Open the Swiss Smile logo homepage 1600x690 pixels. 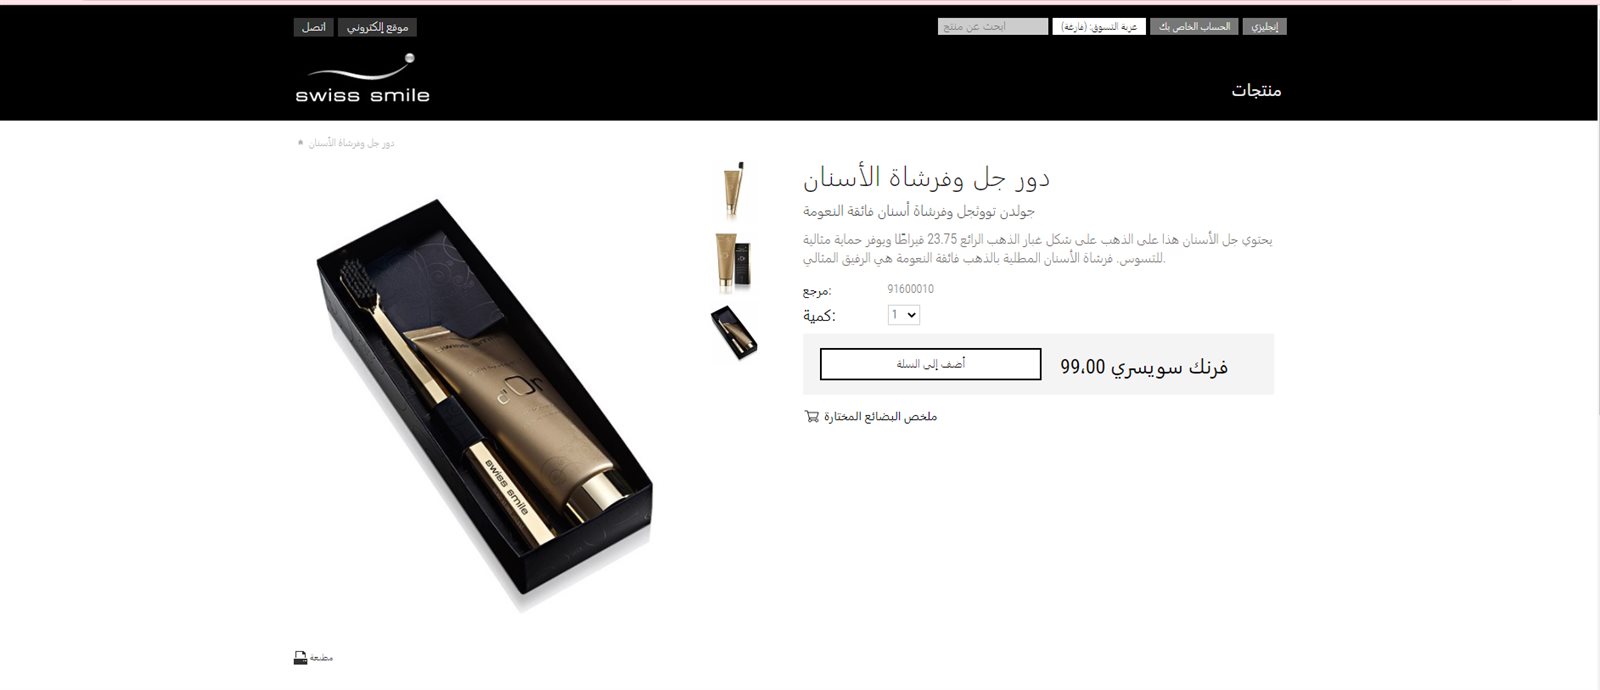362,78
